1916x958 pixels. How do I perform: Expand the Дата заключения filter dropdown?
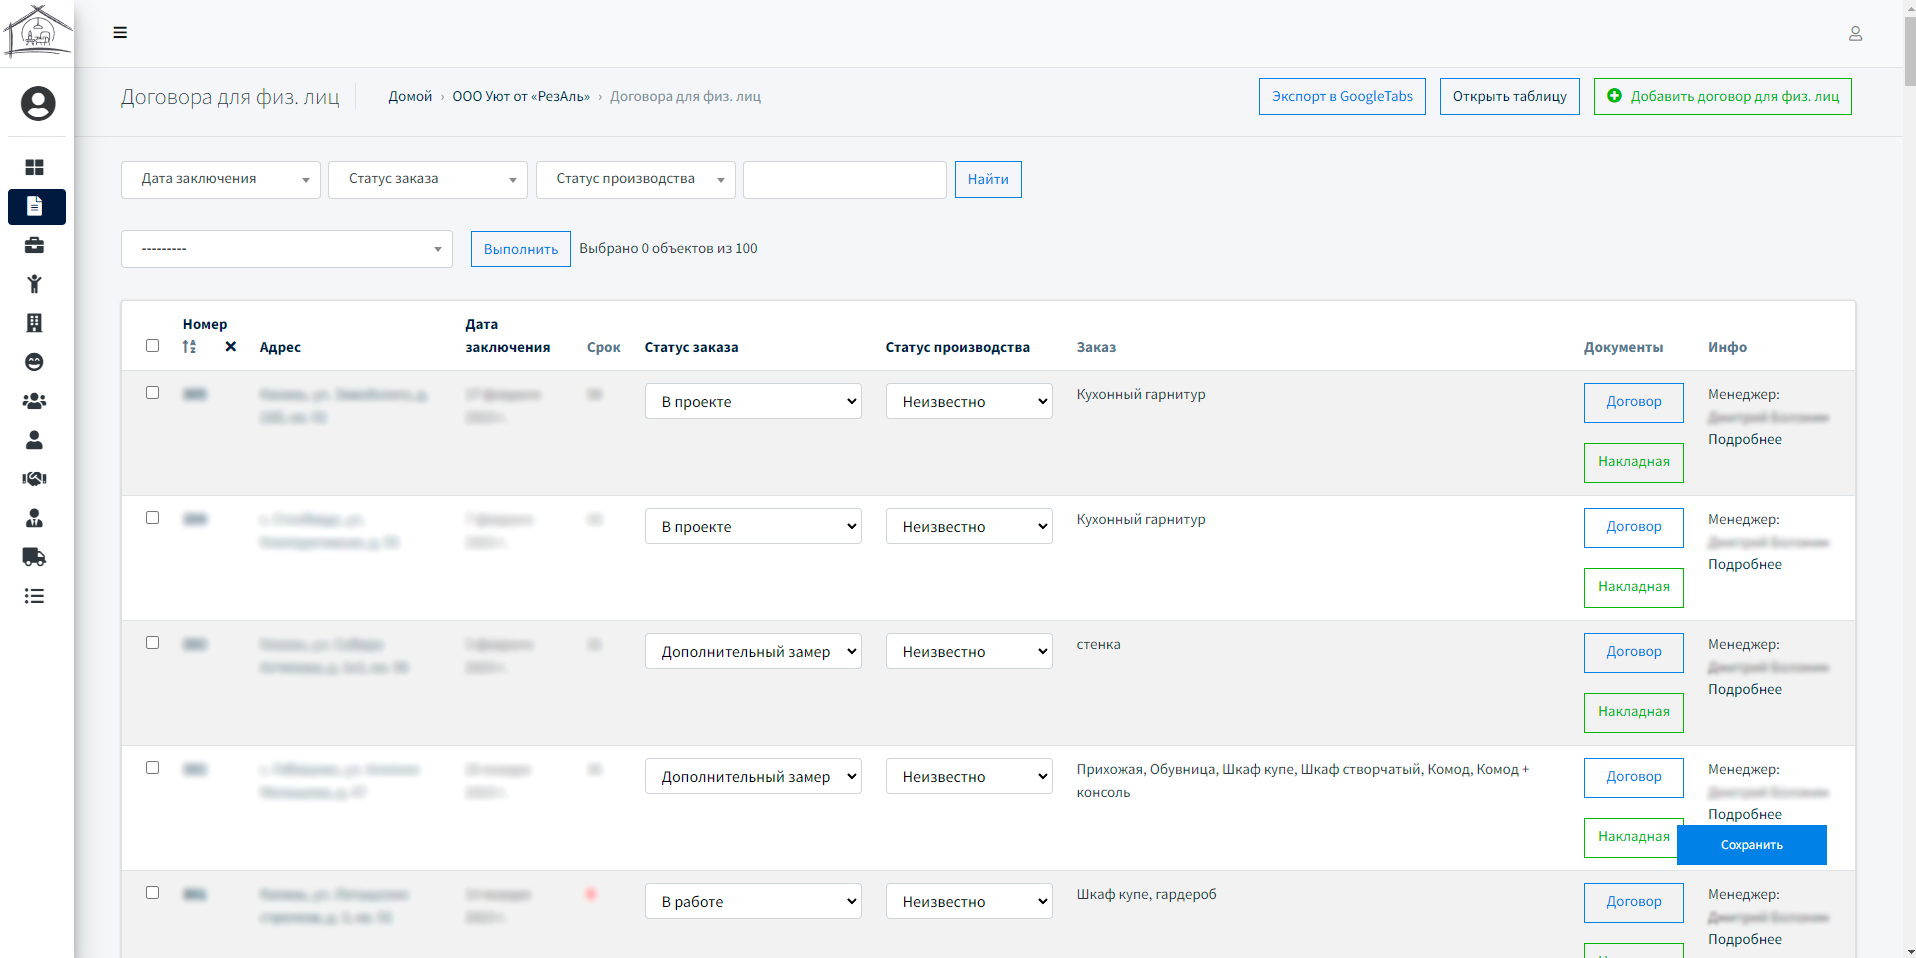pos(221,180)
